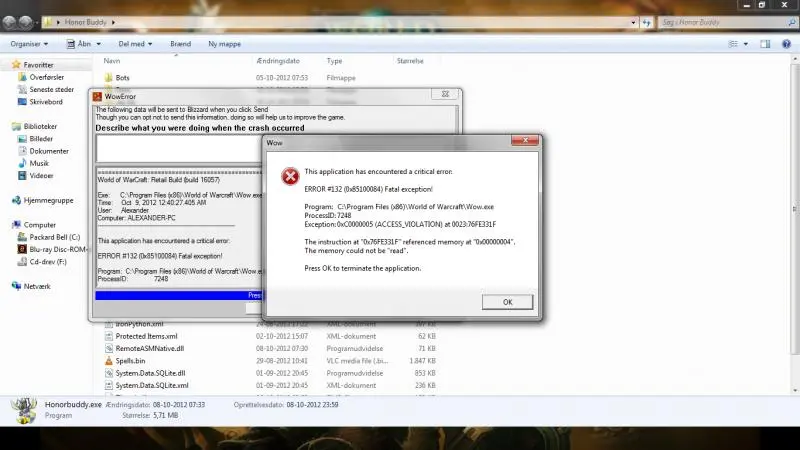Sort by the Ændringsdato column header
Image resolution: width=800 pixels, height=450 pixels.
pos(278,61)
